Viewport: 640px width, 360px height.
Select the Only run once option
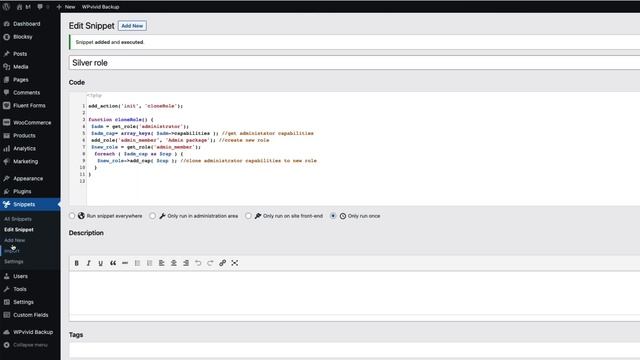[x=333, y=216]
